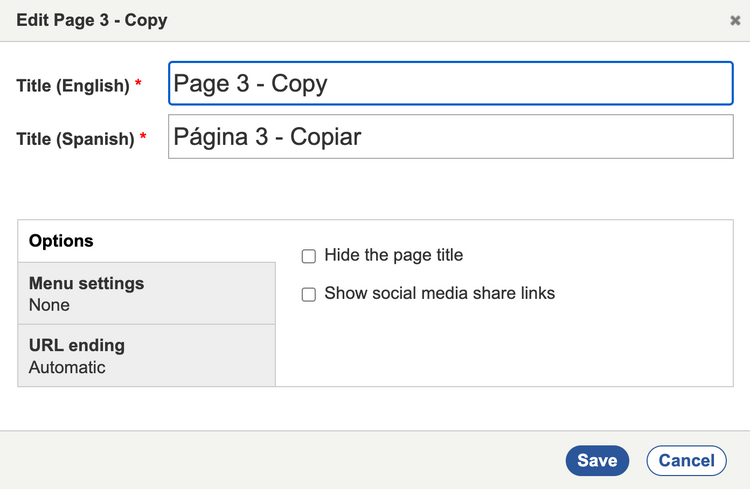Image resolution: width=750 pixels, height=489 pixels.
Task: Cancel editing with the Cancel button
Action: [x=686, y=460]
